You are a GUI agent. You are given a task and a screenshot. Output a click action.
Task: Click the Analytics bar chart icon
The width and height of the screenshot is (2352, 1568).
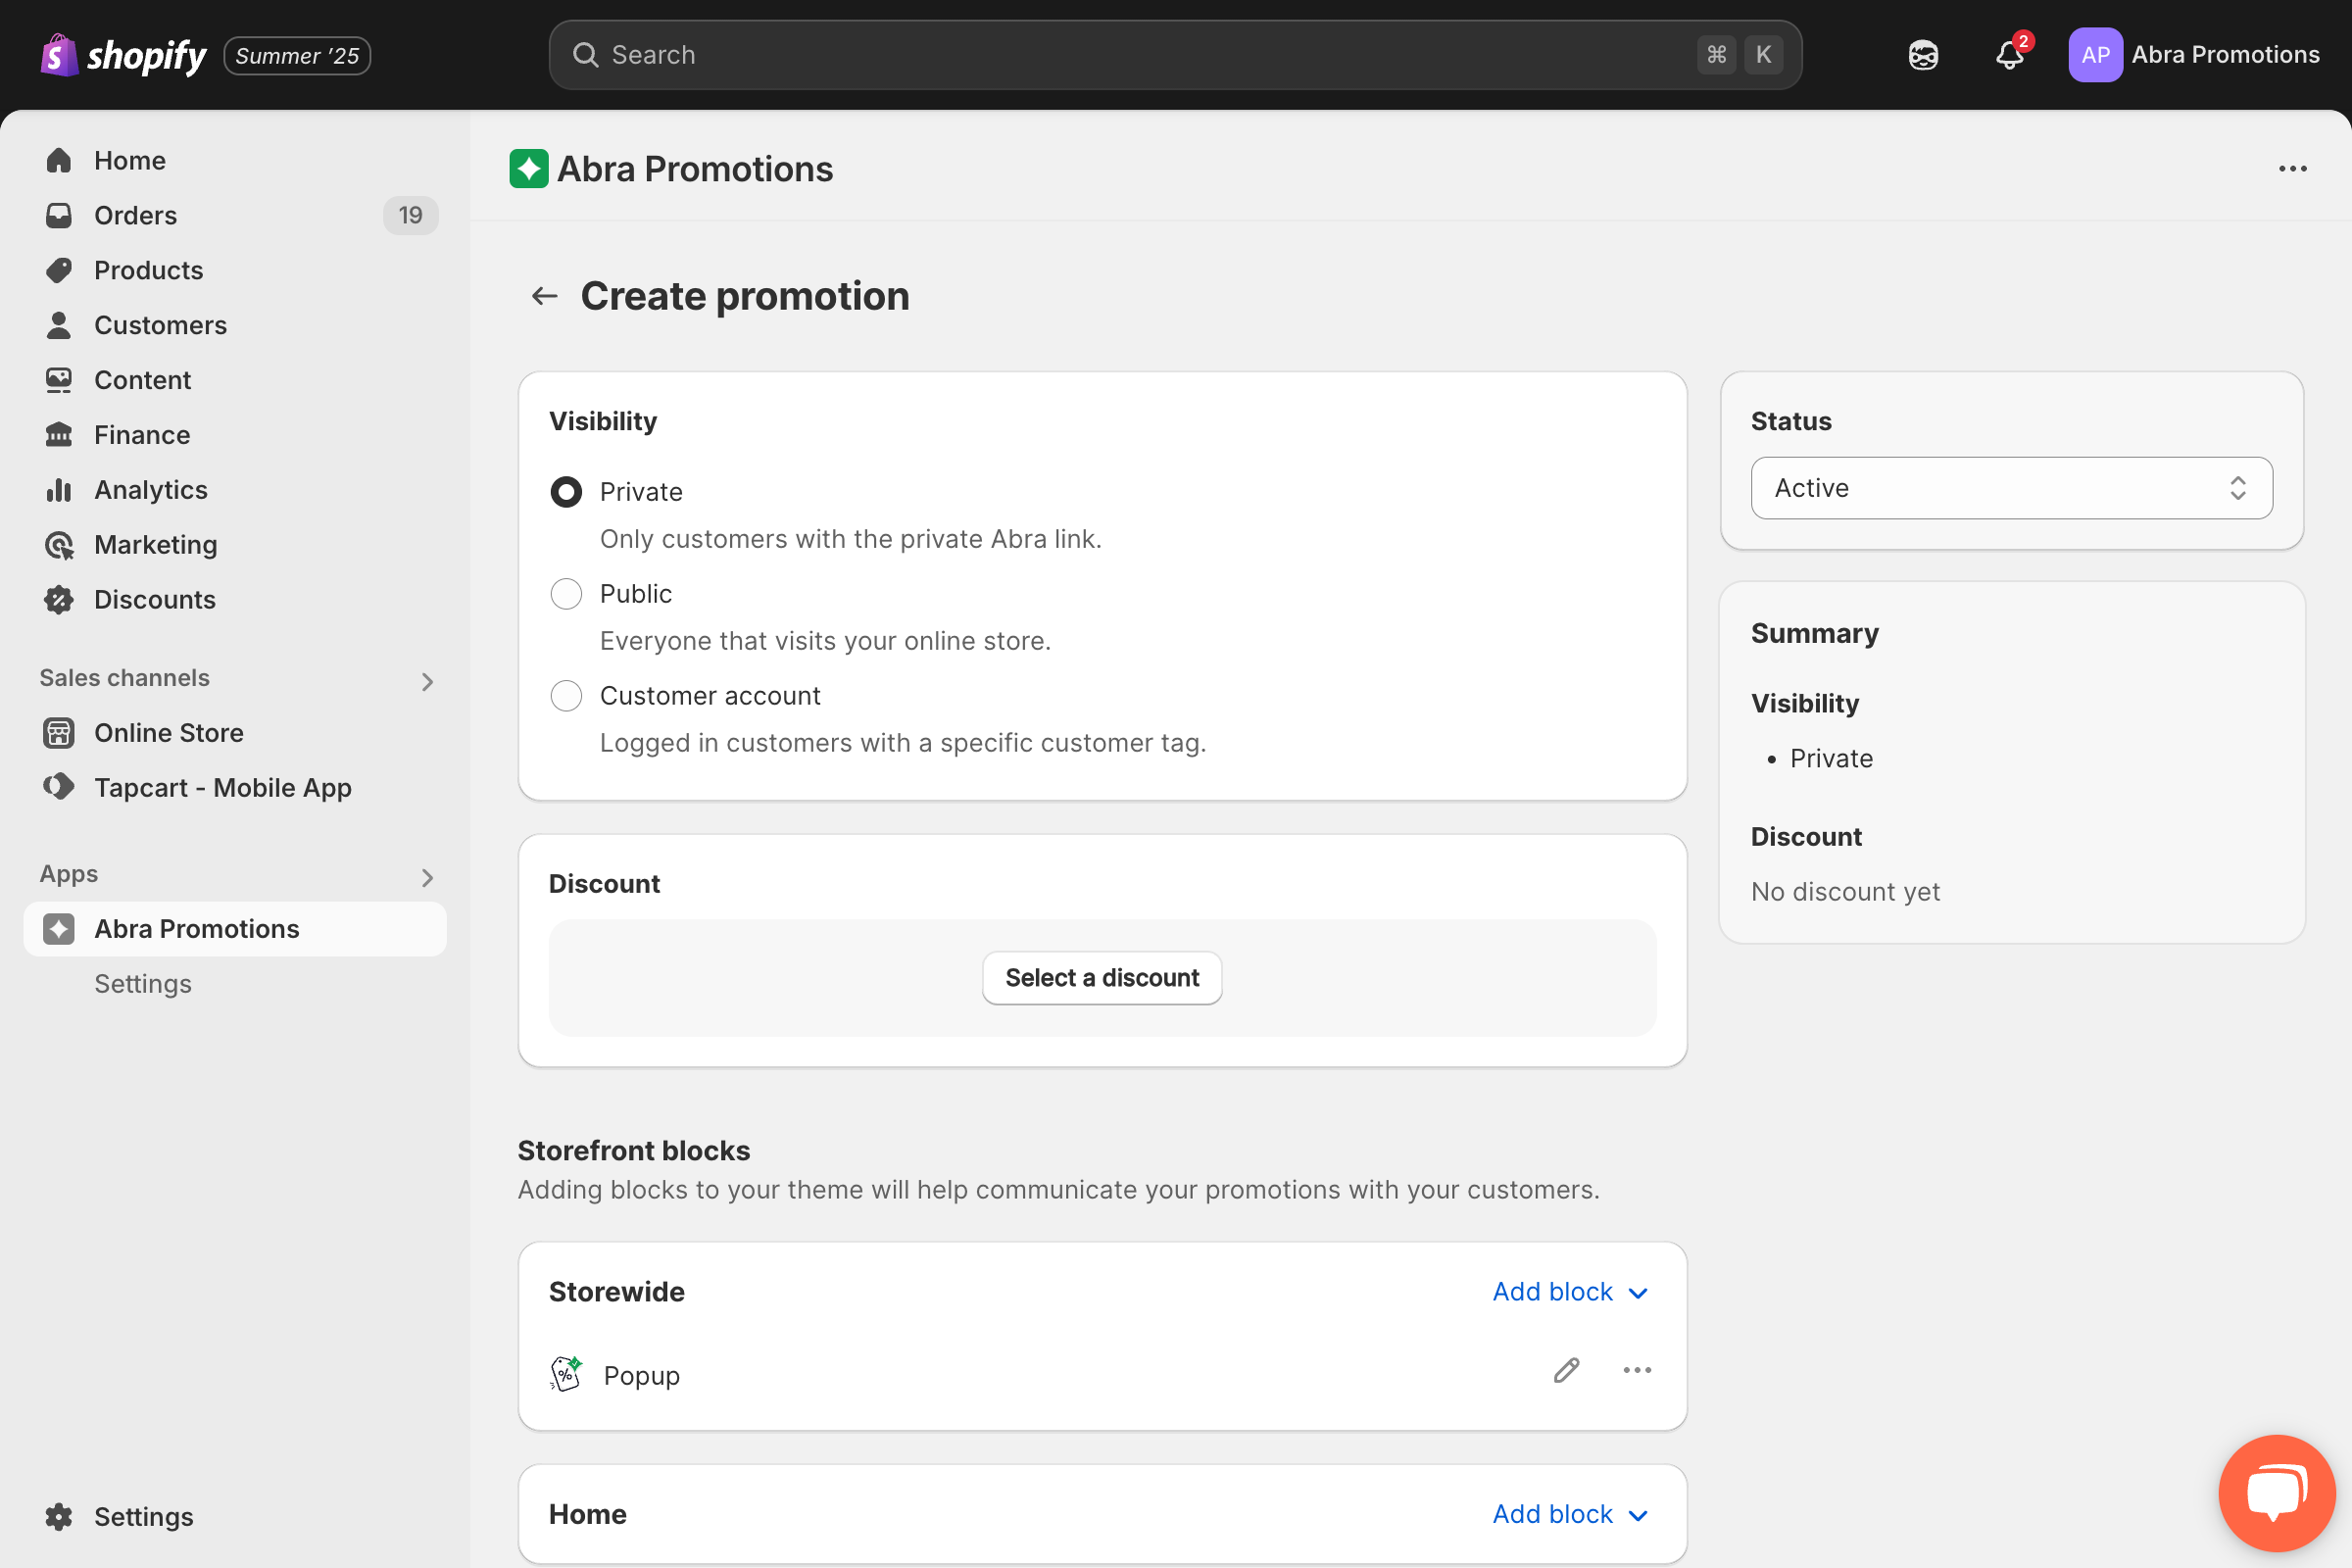59,490
